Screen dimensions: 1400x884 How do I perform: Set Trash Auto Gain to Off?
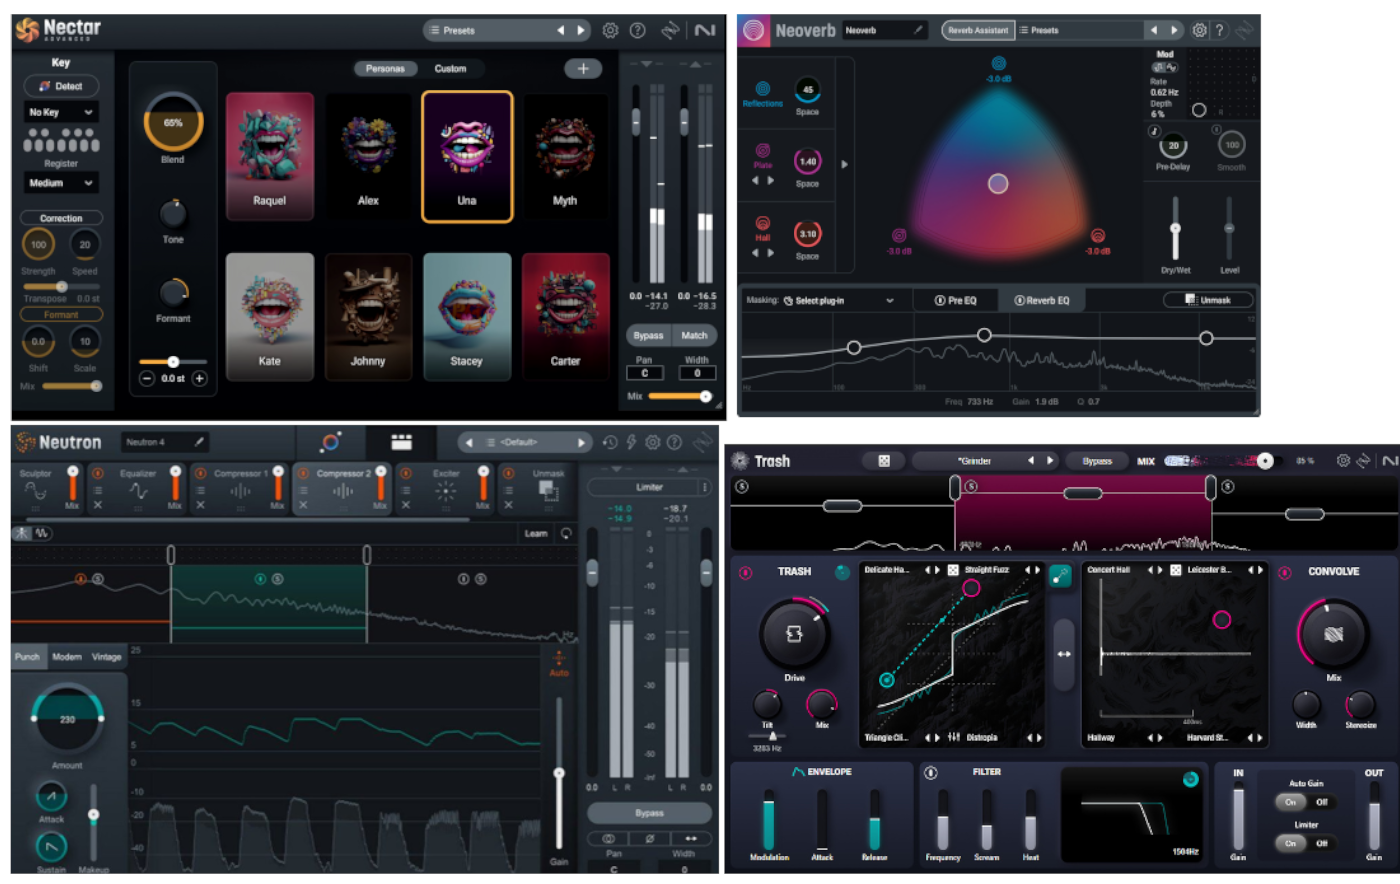click(x=1321, y=802)
